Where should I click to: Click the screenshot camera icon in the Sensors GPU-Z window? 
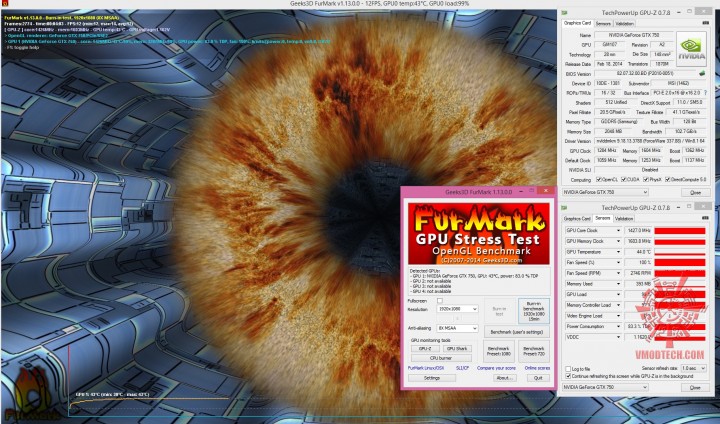705,218
